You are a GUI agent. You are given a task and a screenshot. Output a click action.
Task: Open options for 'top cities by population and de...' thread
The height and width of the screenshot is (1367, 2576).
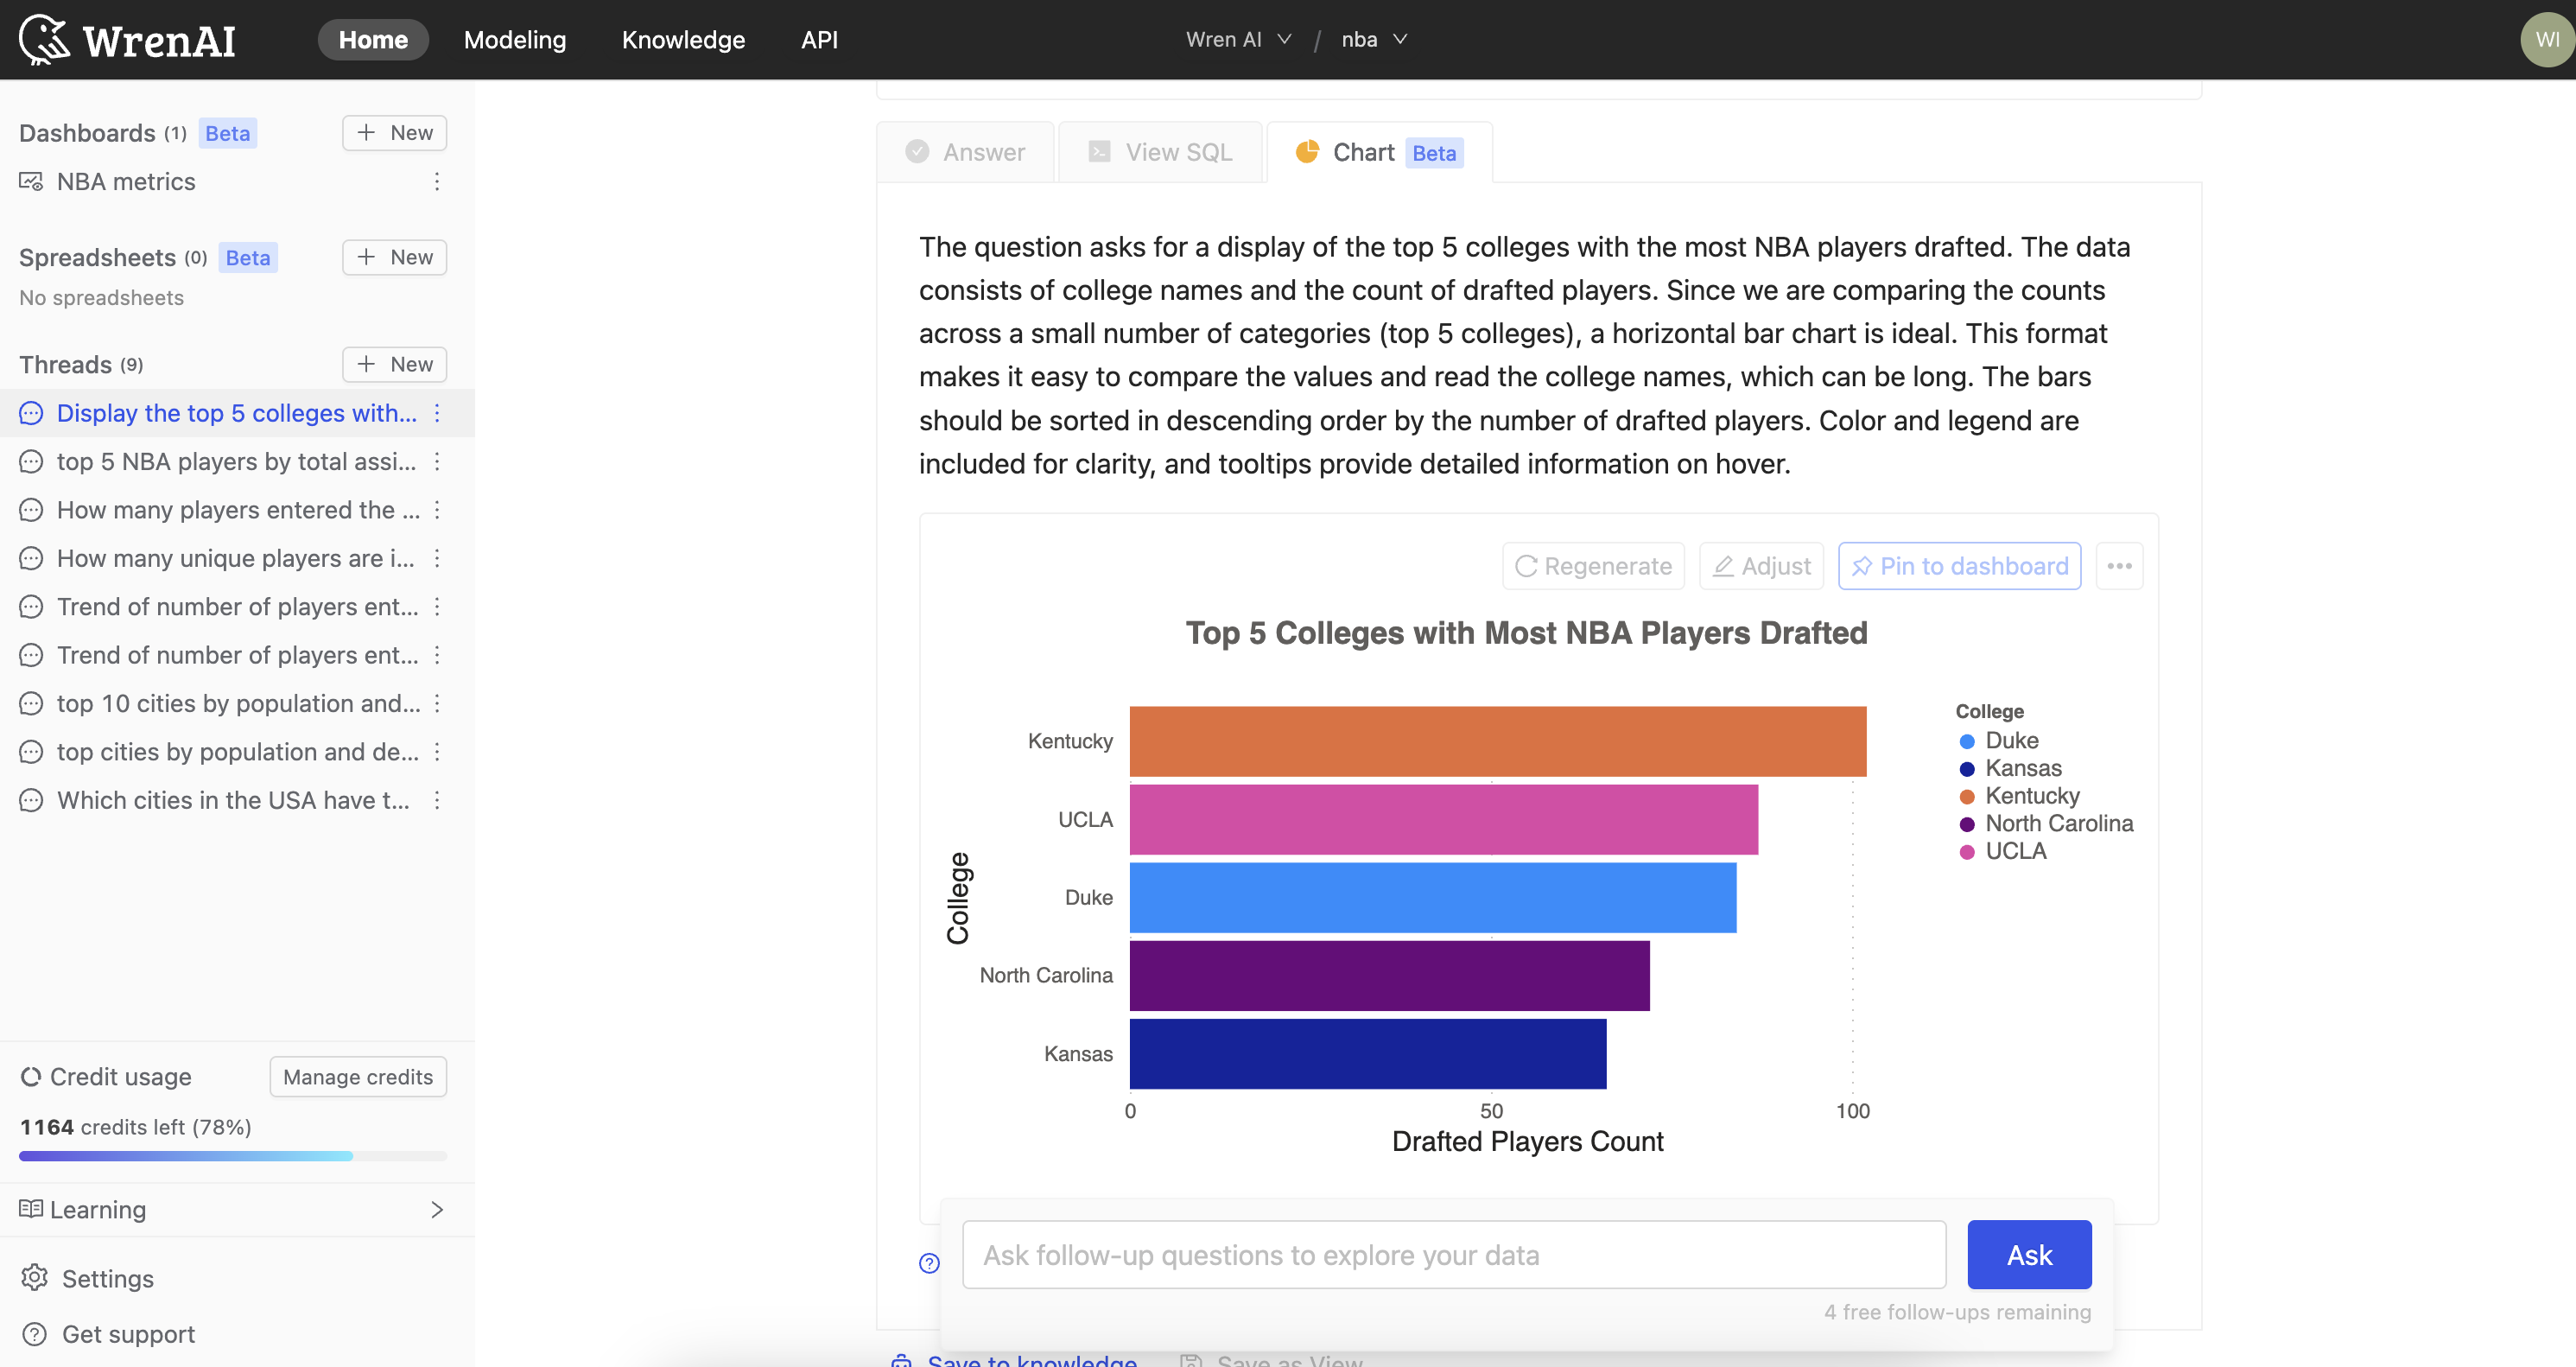click(x=437, y=751)
